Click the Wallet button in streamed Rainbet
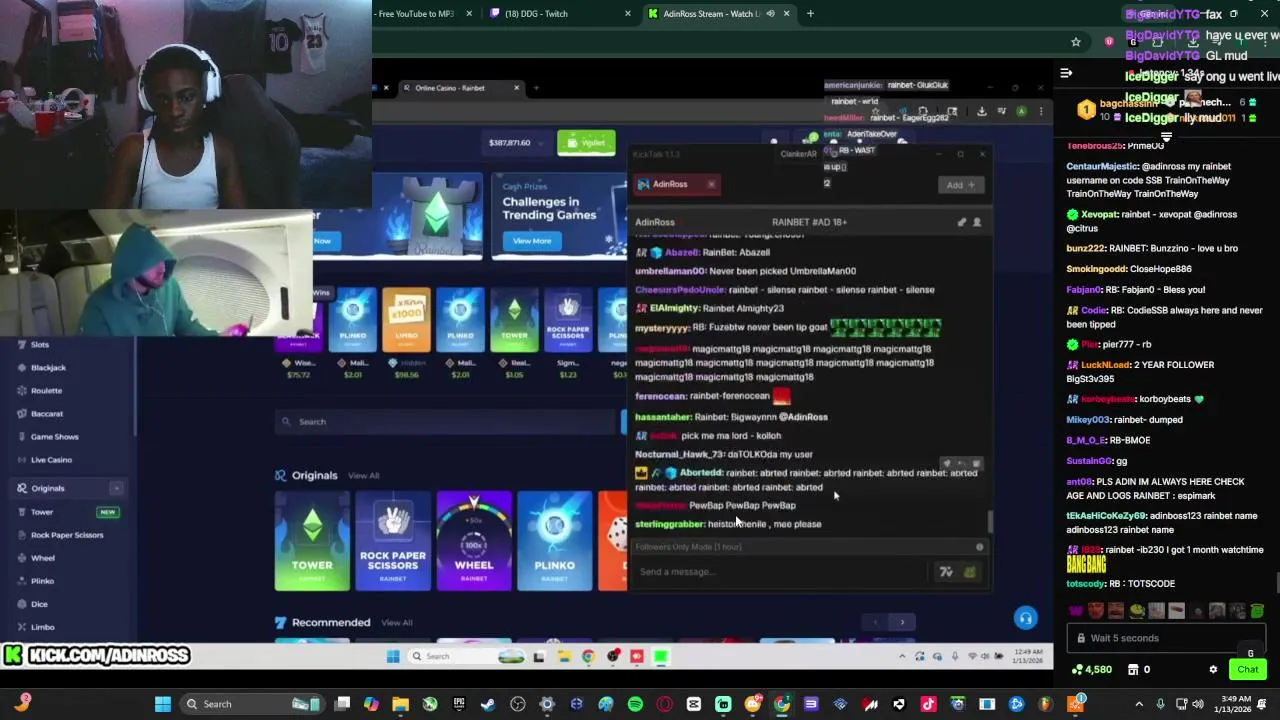This screenshot has height=720, width=1280. [x=586, y=142]
